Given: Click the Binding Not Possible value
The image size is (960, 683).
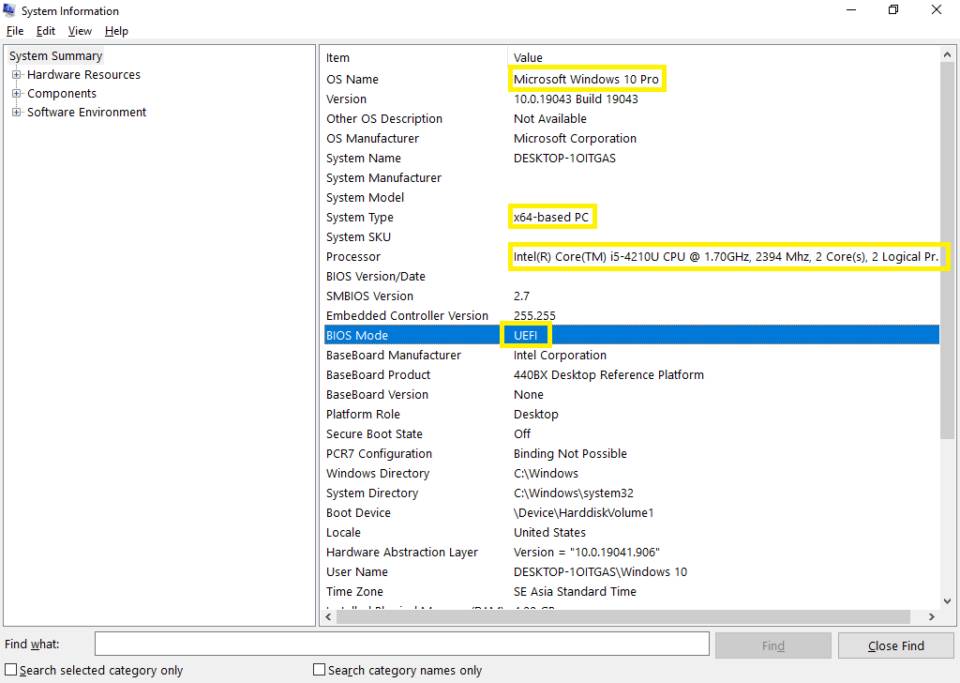Looking at the screenshot, I should coord(570,453).
